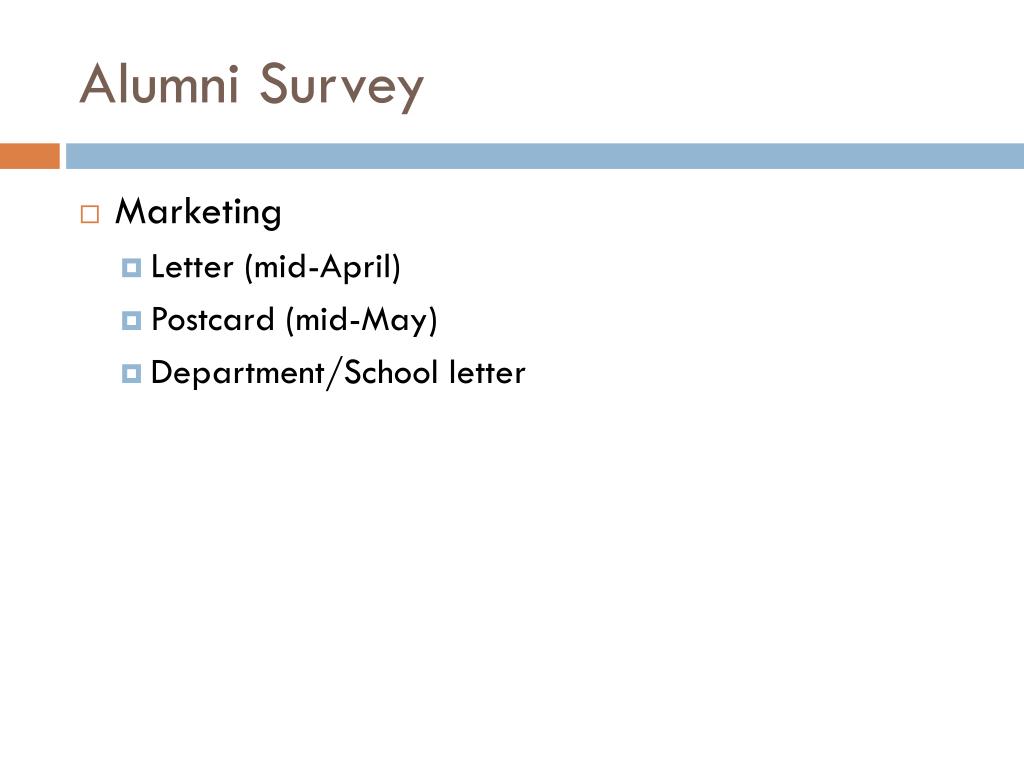Select the orange accent block under the title
1024x768 pixels.
(x=30, y=156)
